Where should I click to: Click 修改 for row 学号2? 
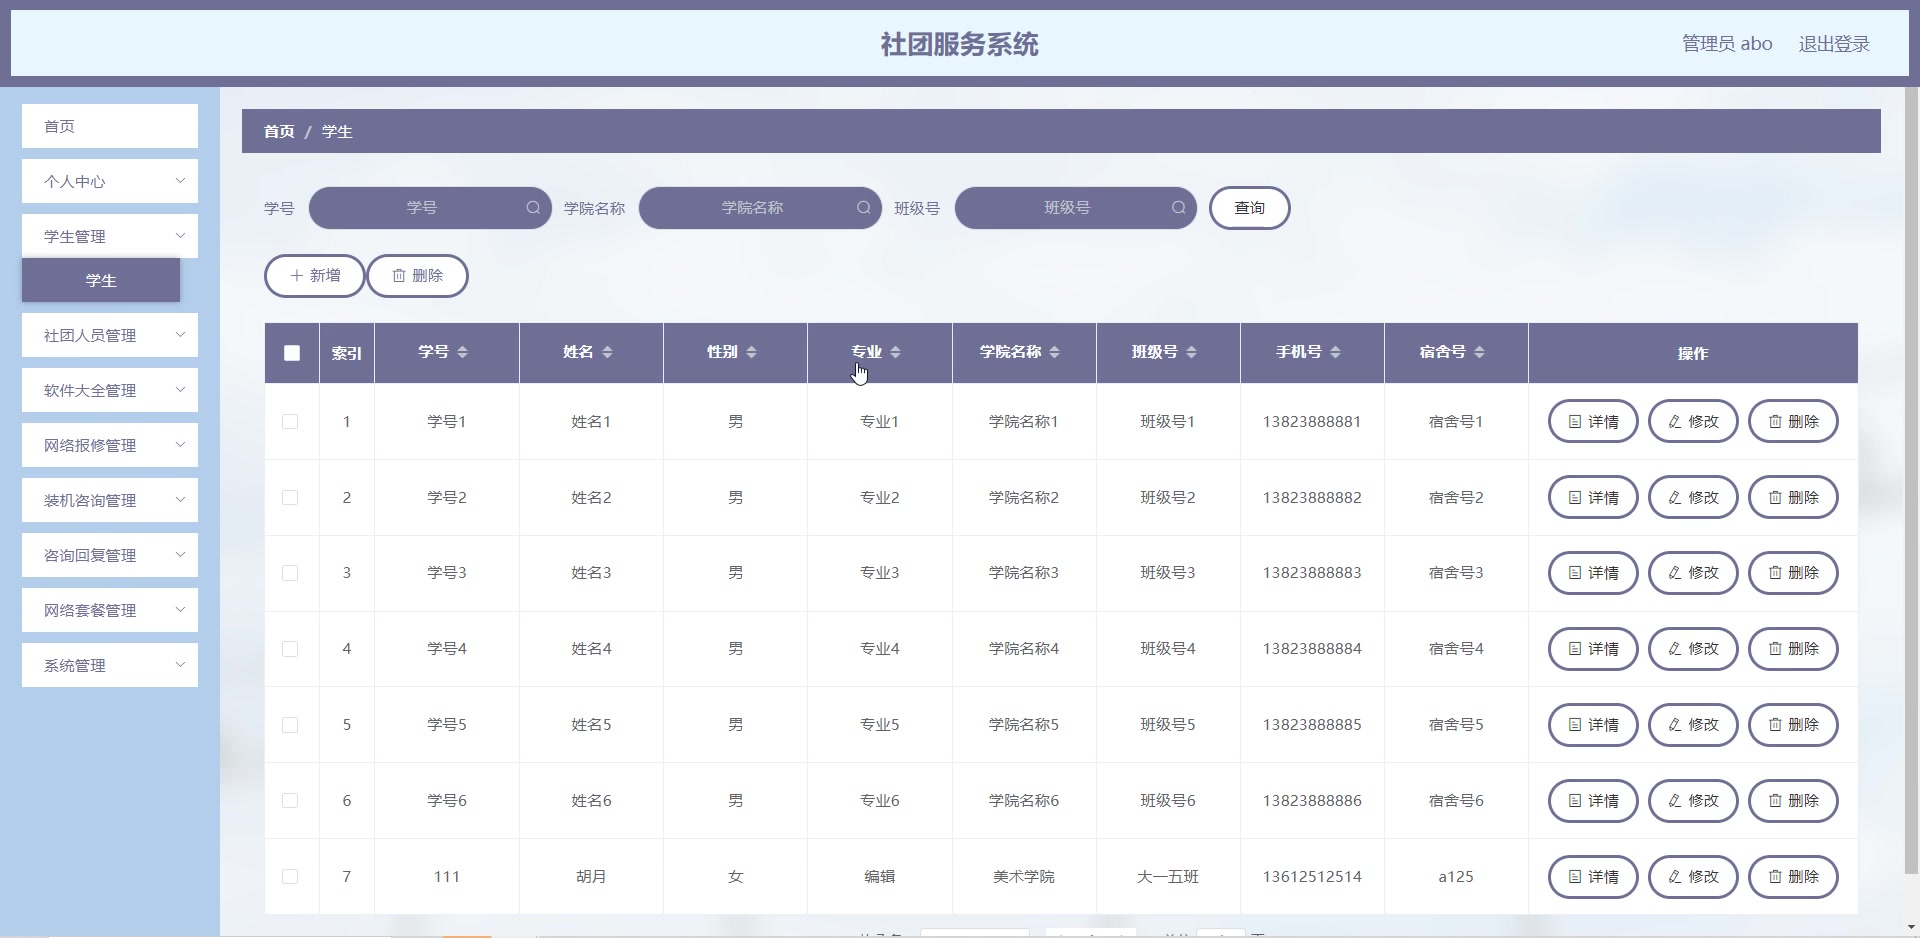(x=1693, y=498)
